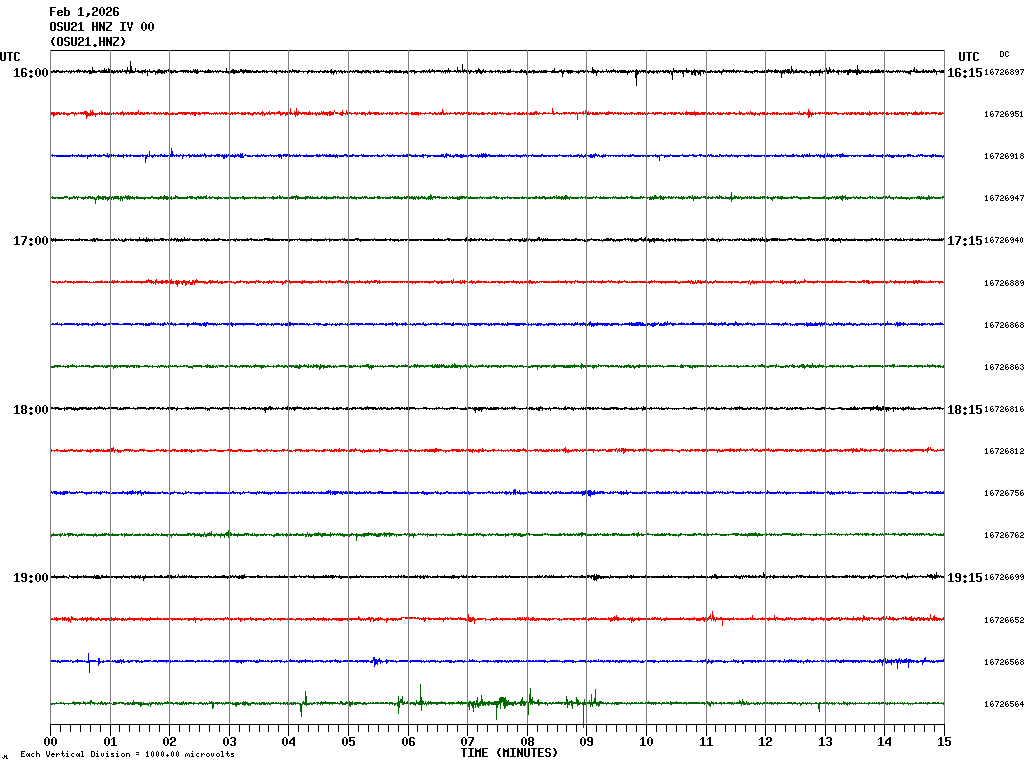This screenshot has width=1024, height=768.
Task: Click the 00 minute tick label
Action: click(51, 742)
